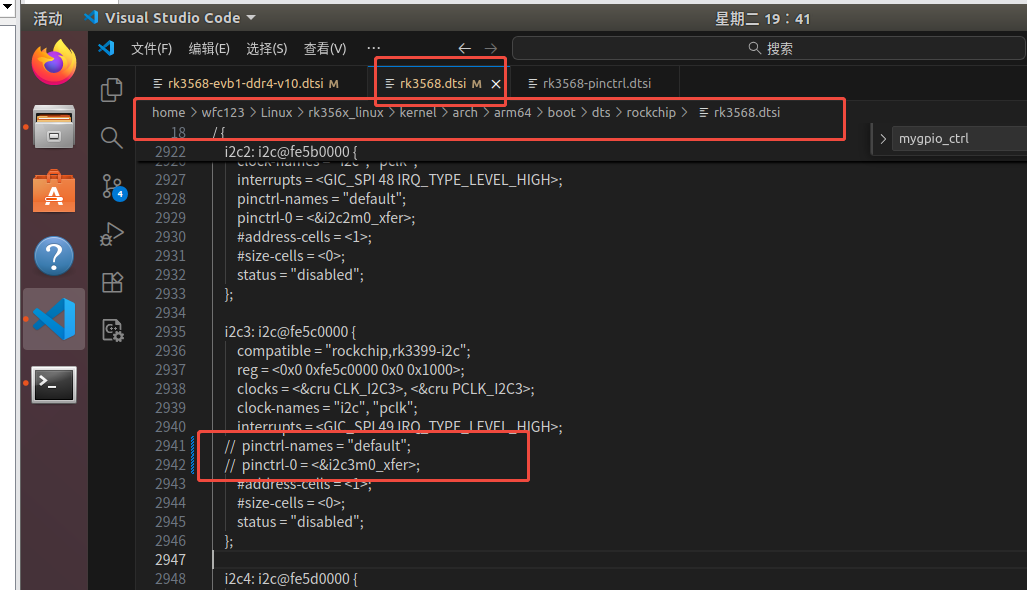Click status = "disabled" on line 2945
1027x590 pixels.
coord(300,522)
